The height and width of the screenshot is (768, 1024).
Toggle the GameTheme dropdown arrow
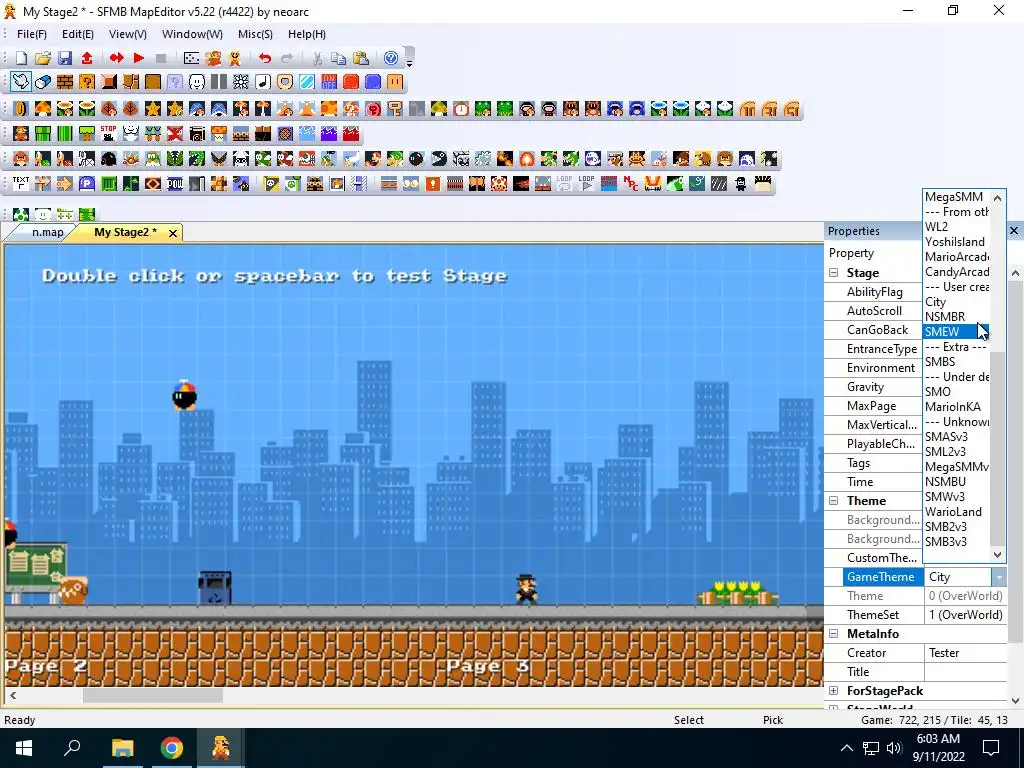999,577
